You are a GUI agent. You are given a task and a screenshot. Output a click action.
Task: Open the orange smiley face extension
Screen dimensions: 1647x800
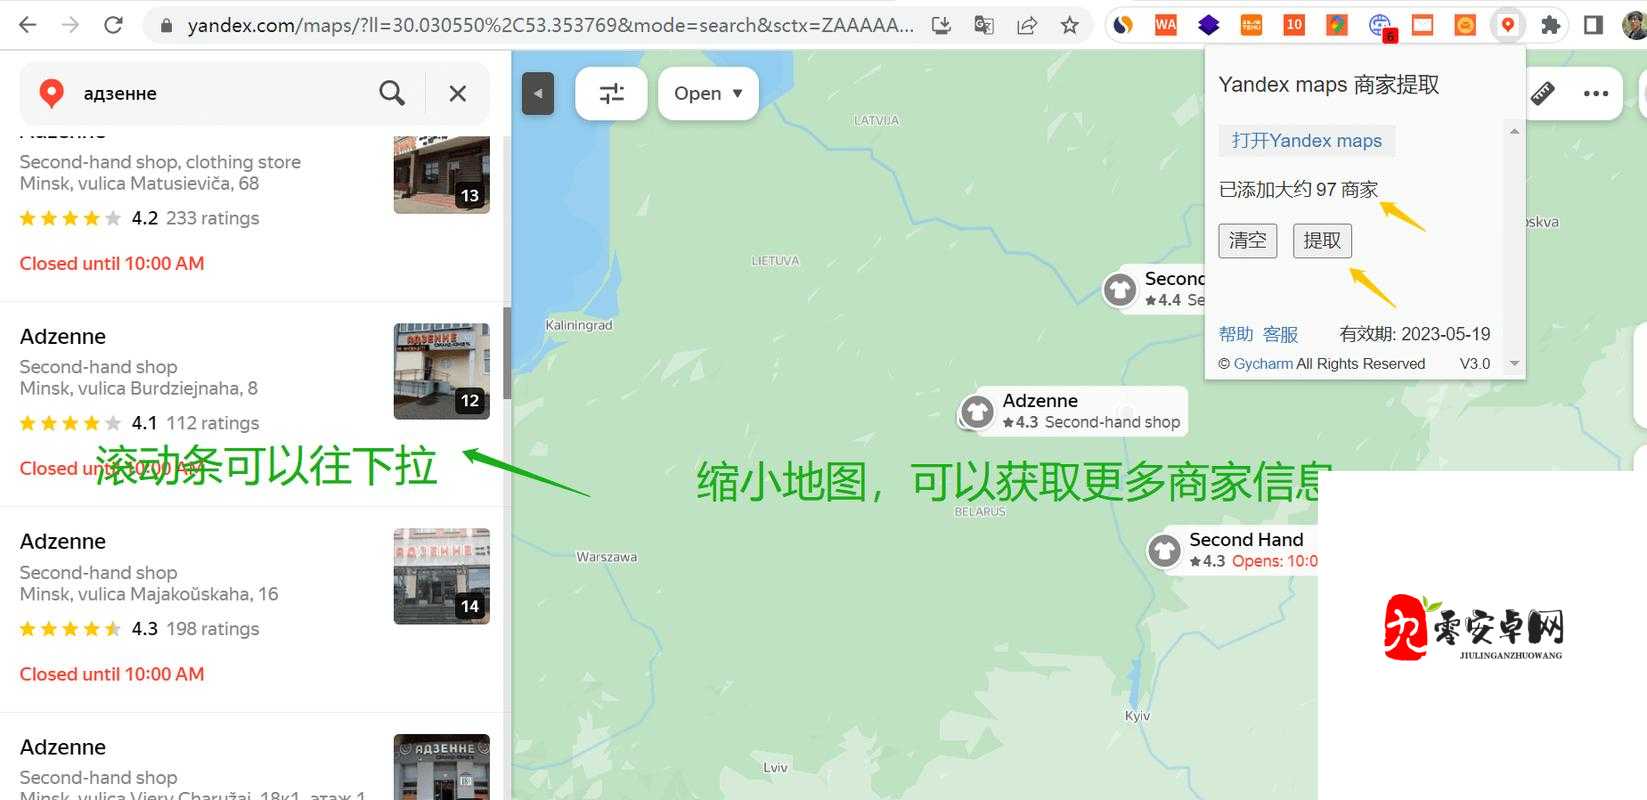pos(1465,25)
